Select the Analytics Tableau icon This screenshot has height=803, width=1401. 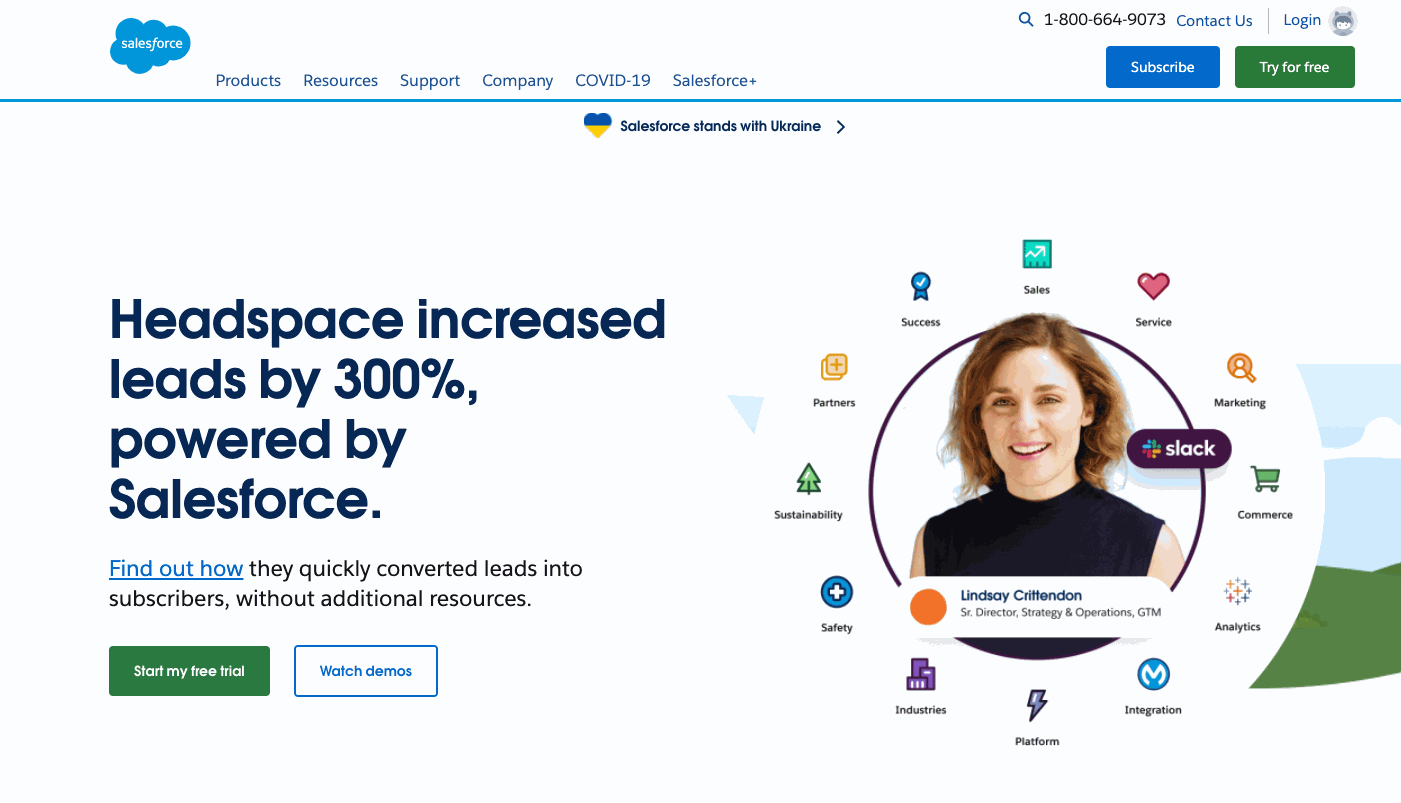1238,591
